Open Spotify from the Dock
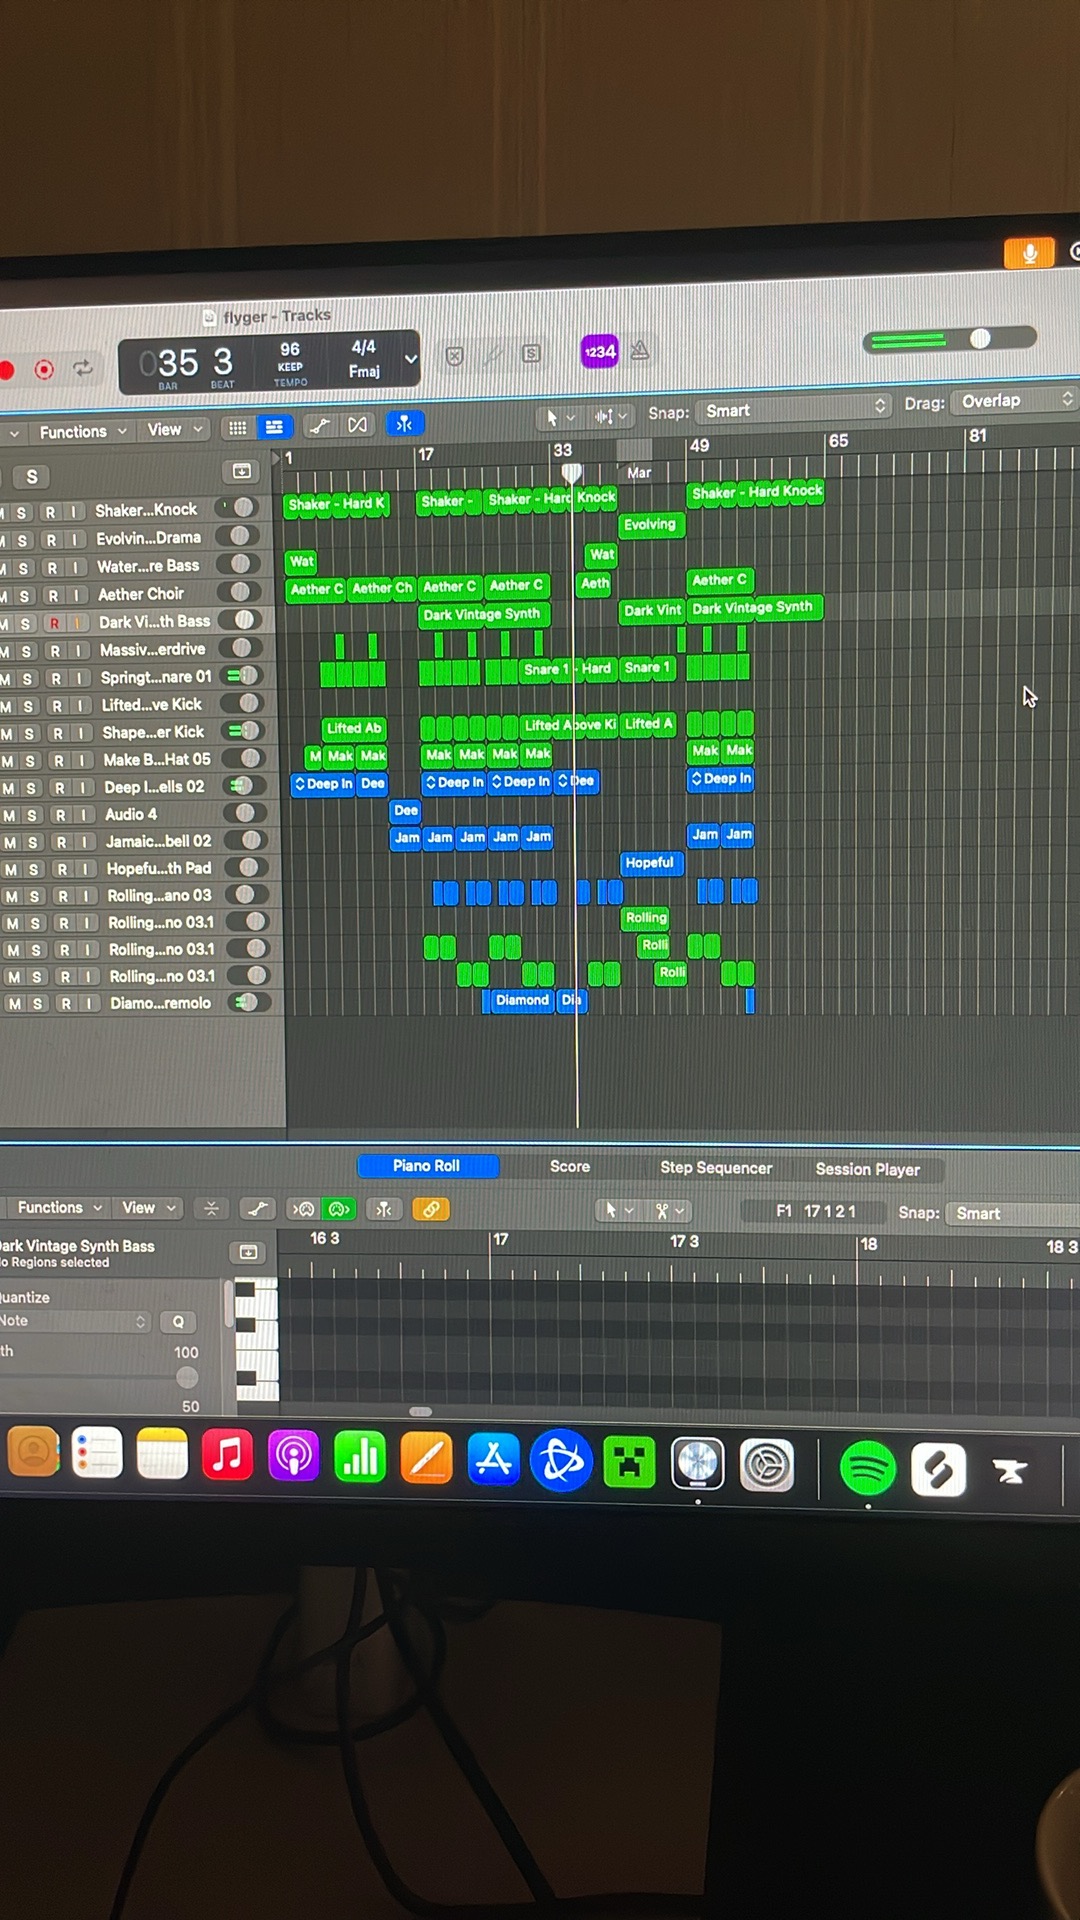1080x1920 pixels. click(x=867, y=1468)
